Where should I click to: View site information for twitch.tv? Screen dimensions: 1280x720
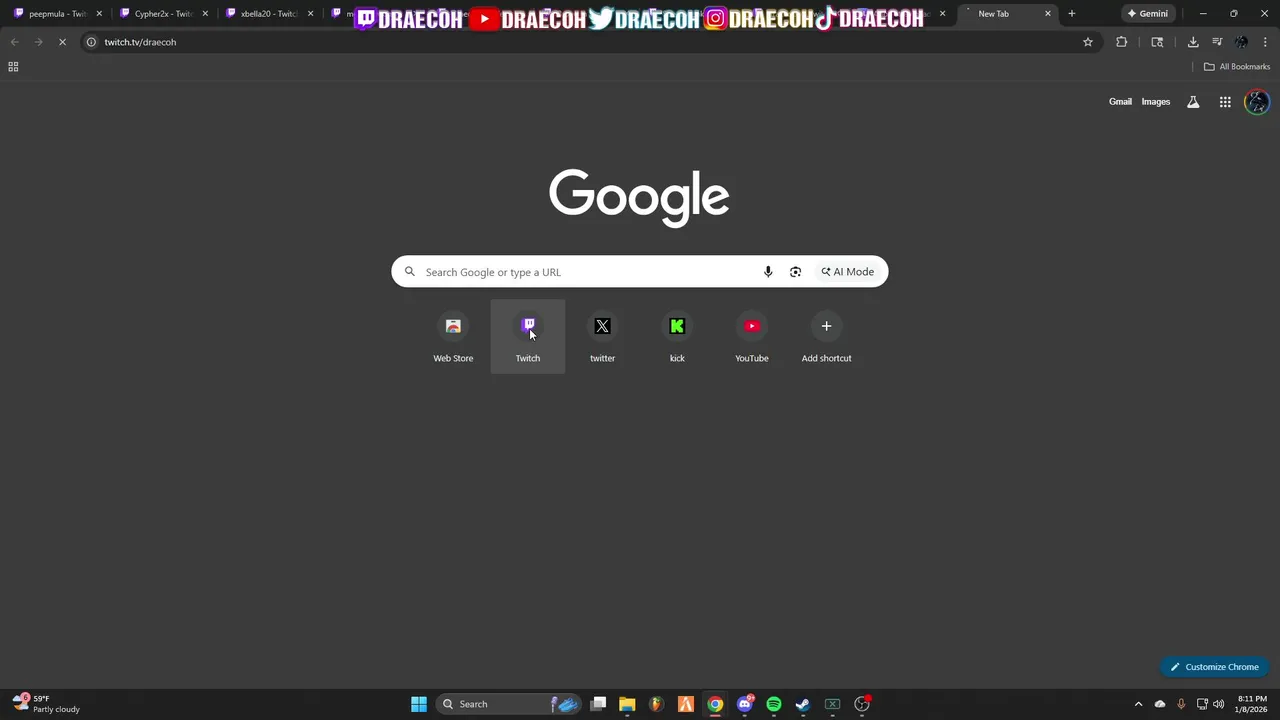coord(91,42)
